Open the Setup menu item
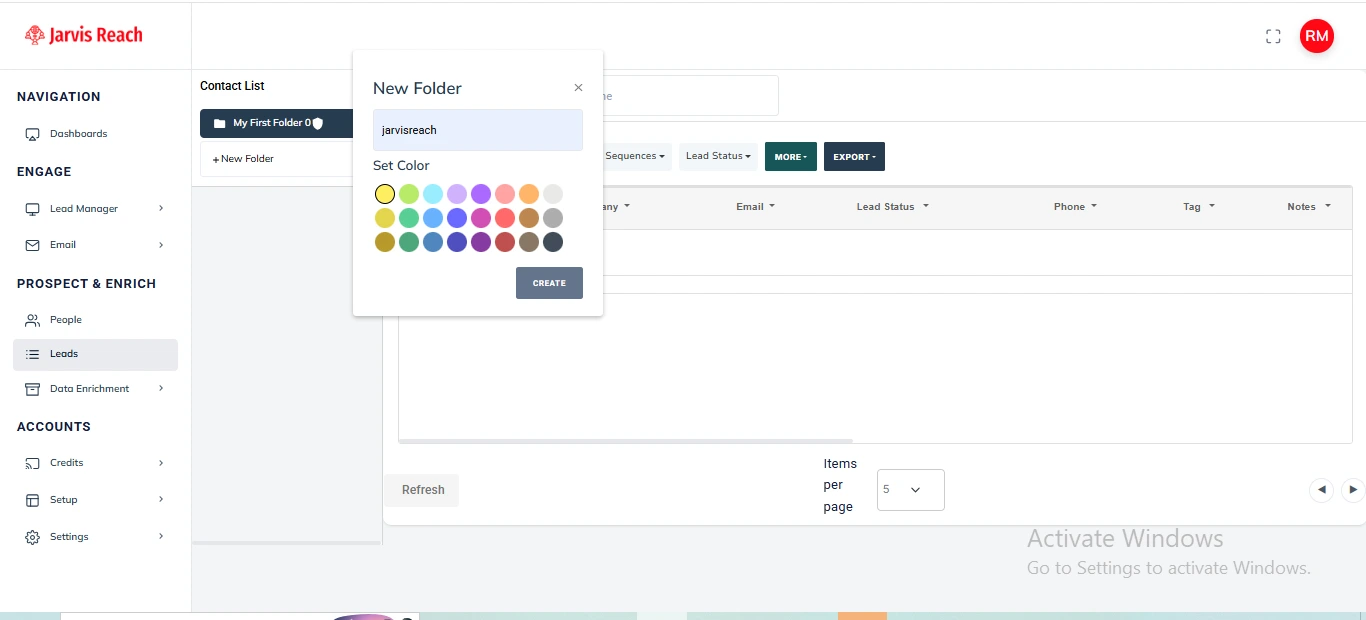The image size is (1366, 620). (x=64, y=500)
